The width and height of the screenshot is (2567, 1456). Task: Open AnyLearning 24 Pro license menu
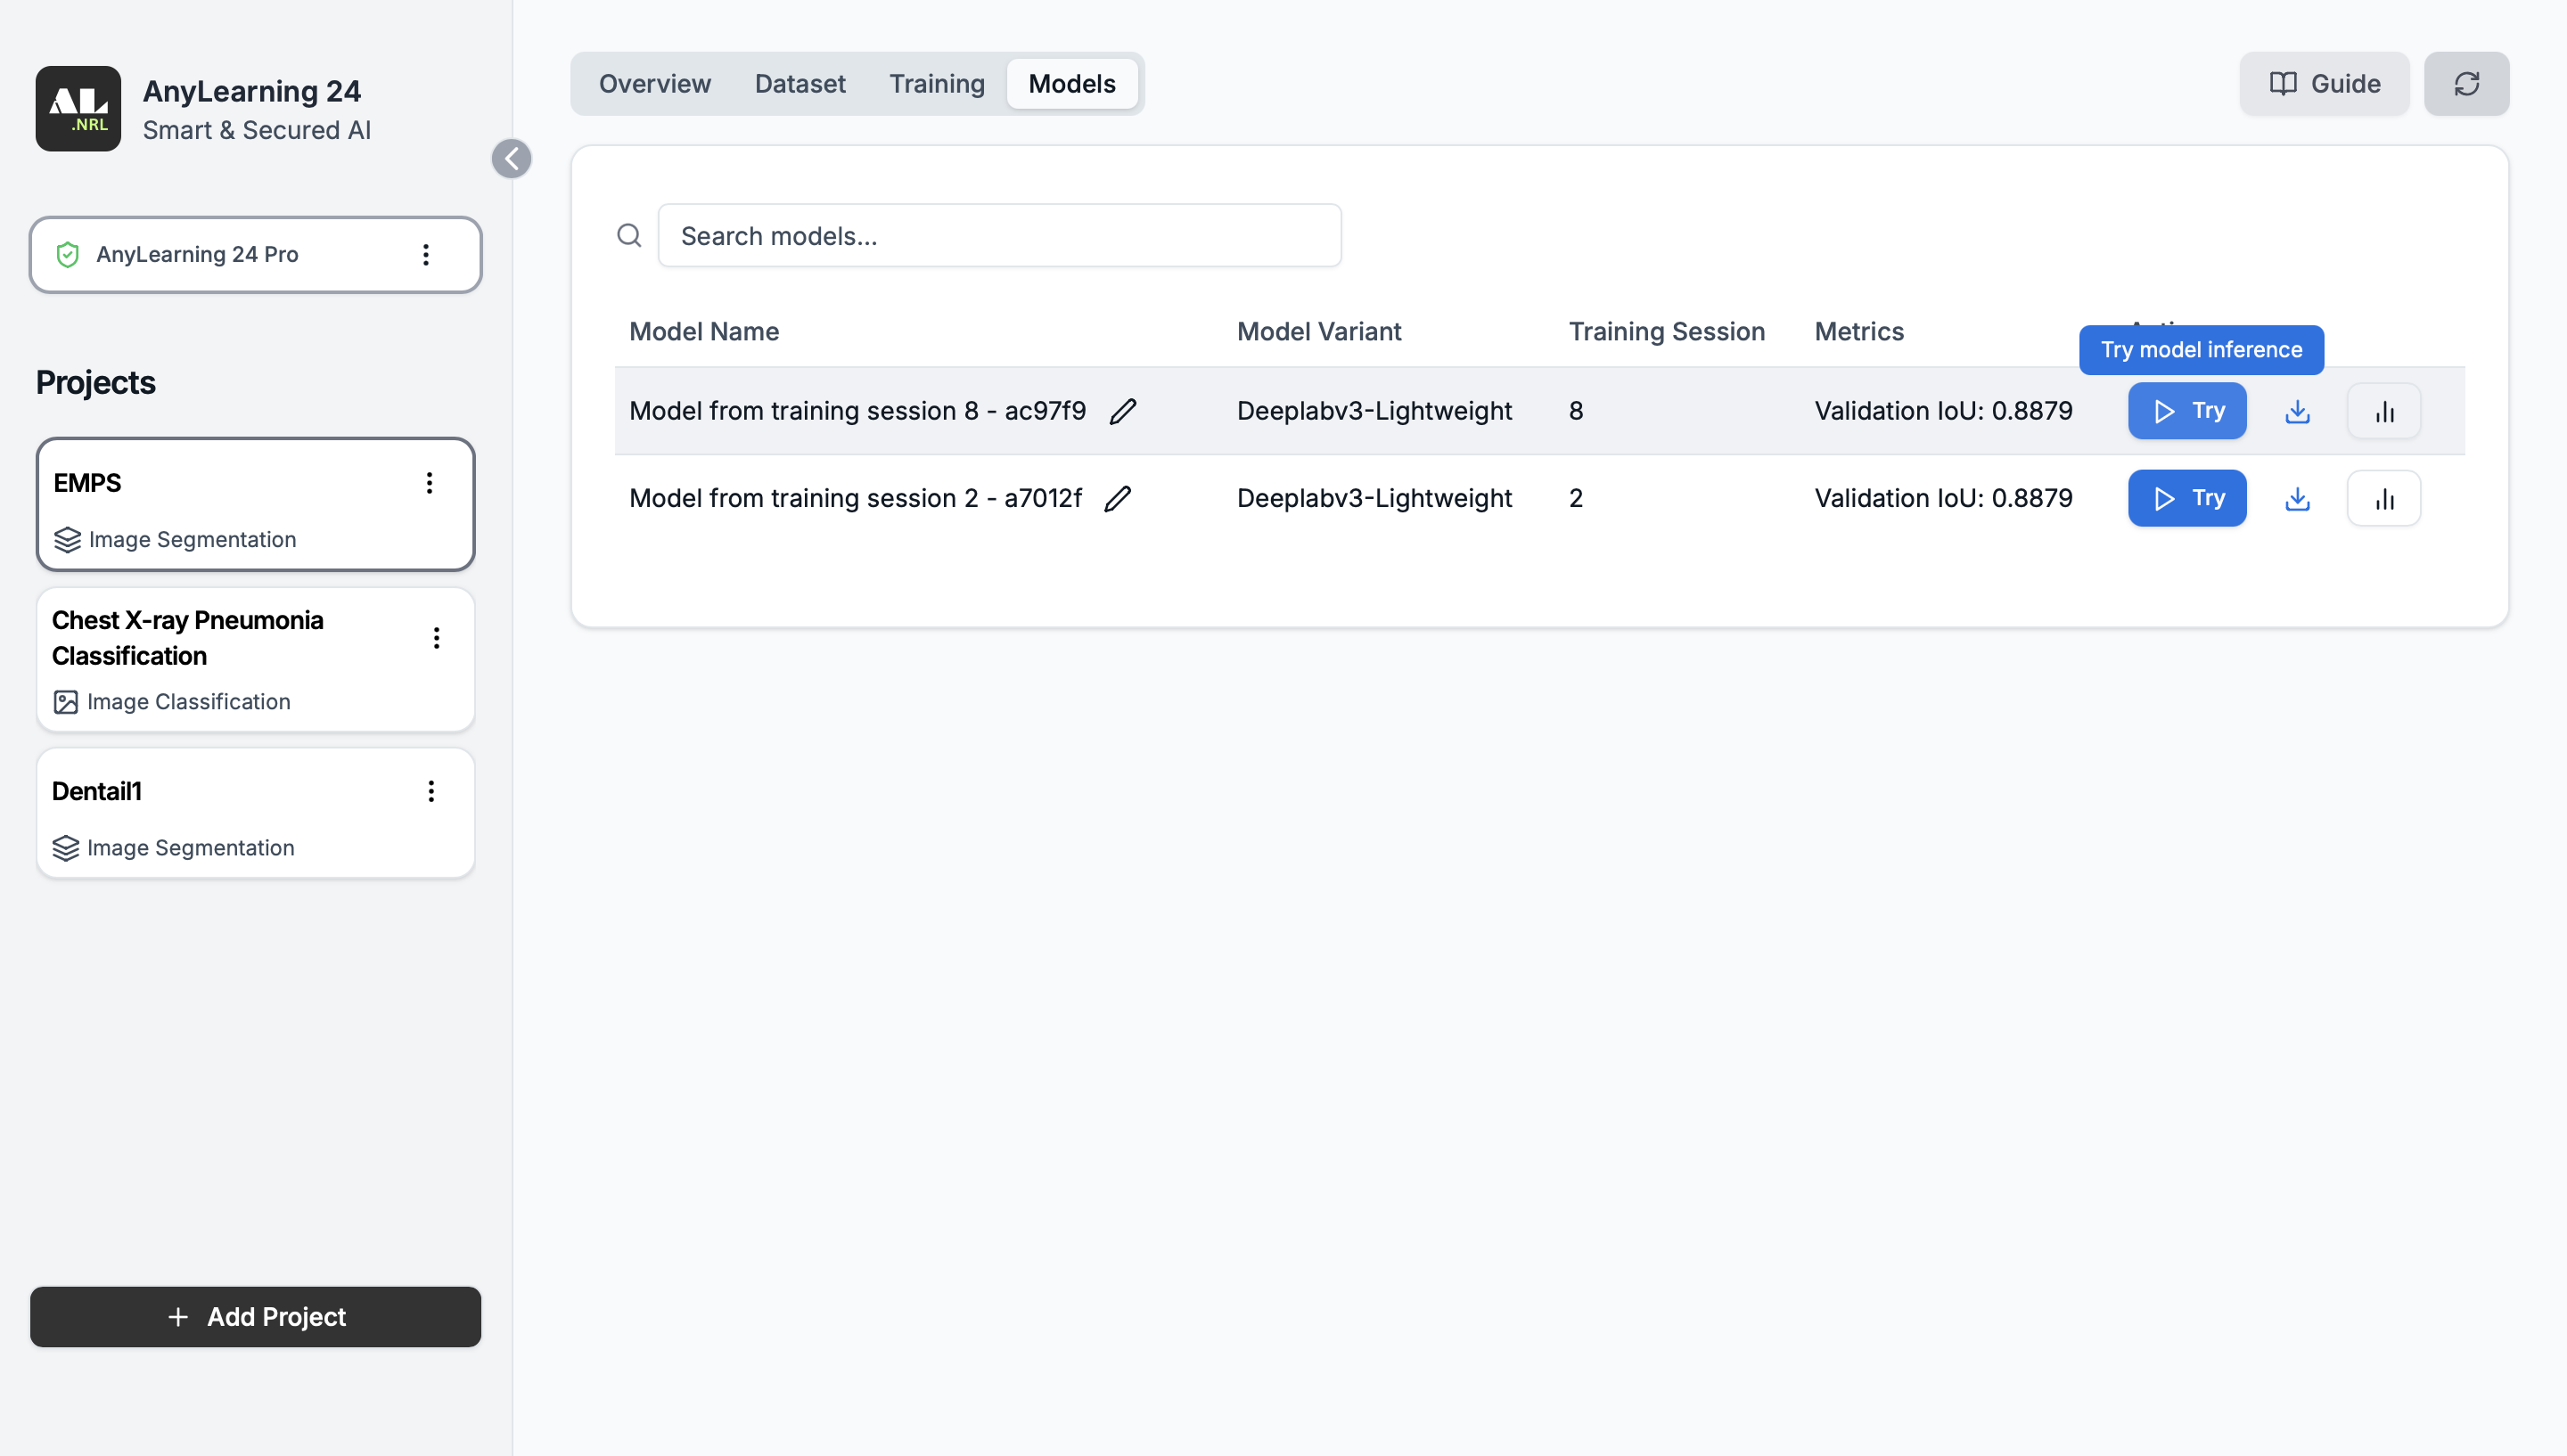(426, 255)
